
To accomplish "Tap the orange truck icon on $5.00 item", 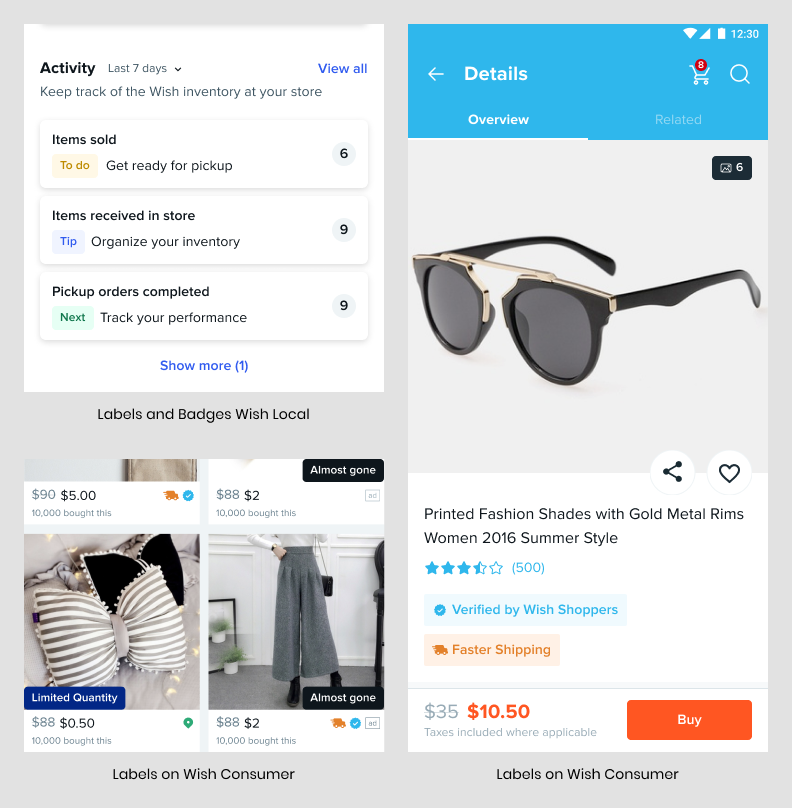I will (171, 495).
